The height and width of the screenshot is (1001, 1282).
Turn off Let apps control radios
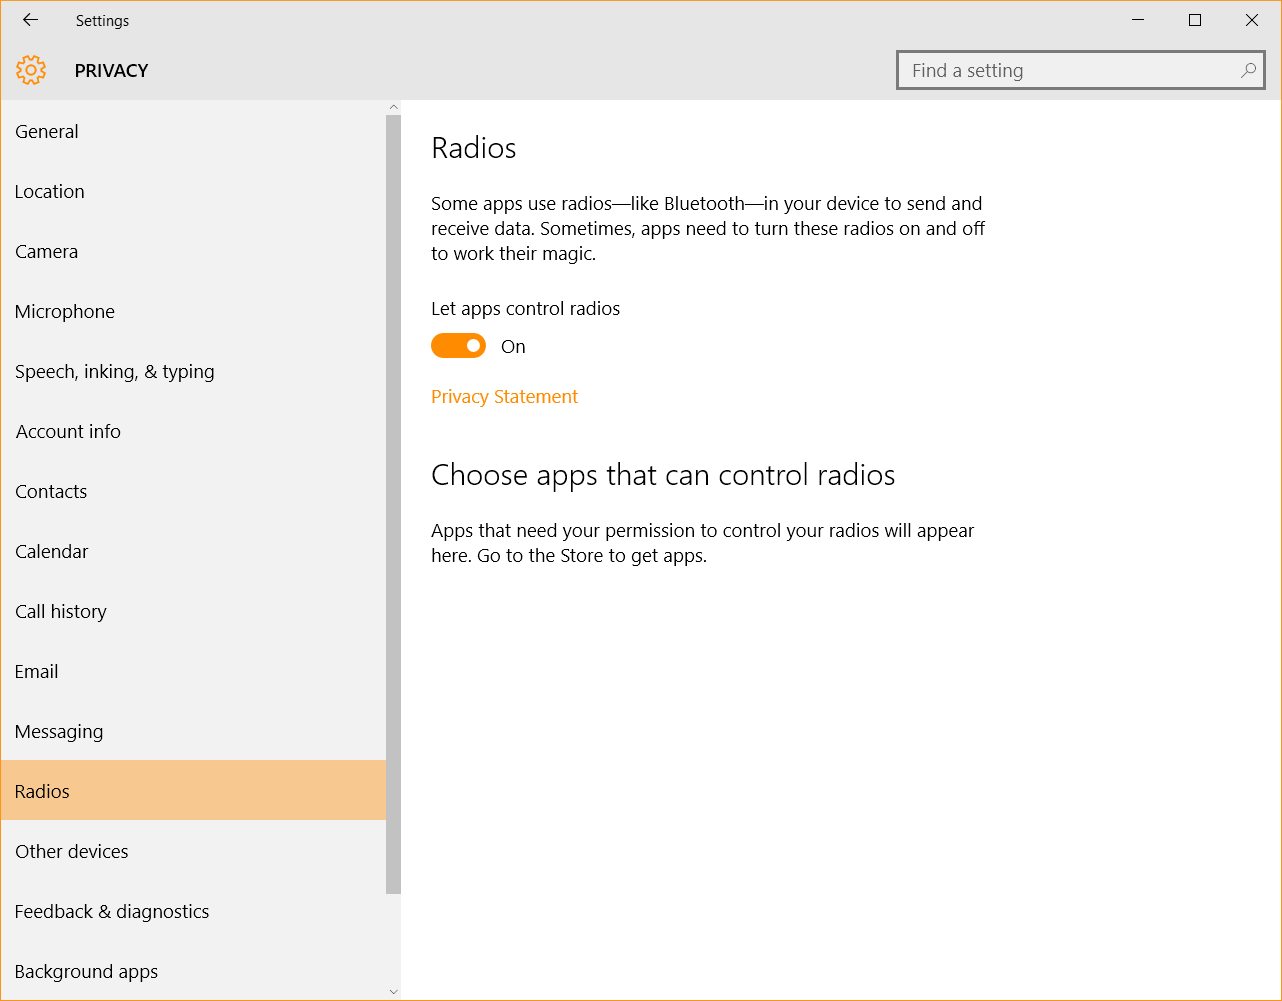pyautogui.click(x=458, y=346)
